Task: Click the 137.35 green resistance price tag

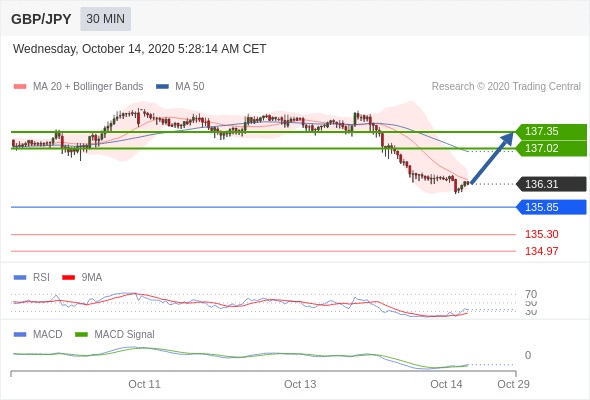Action: tap(551, 132)
